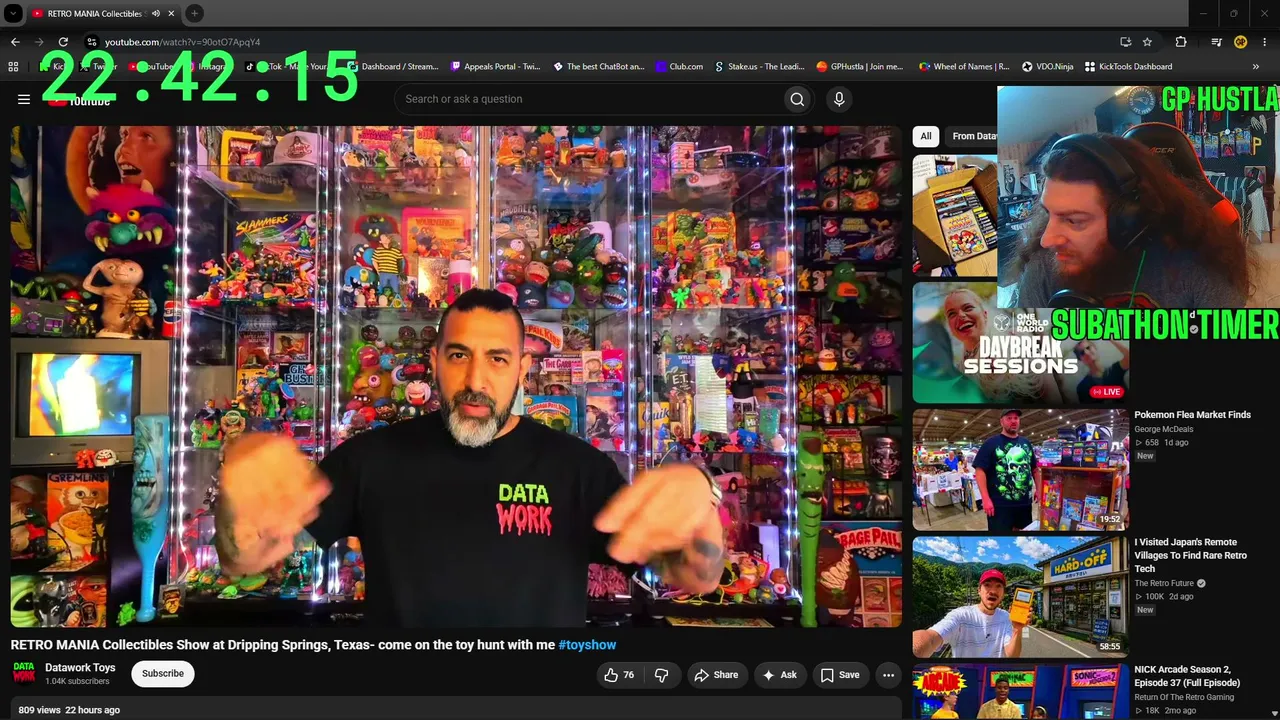The height and width of the screenshot is (720, 1280).
Task: Share the video
Action: 716,675
